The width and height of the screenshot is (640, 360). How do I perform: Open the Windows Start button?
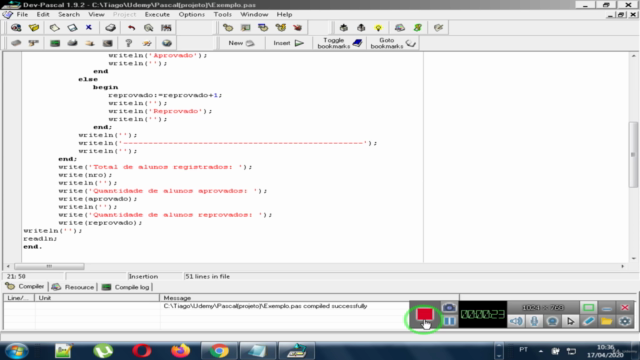point(16,351)
